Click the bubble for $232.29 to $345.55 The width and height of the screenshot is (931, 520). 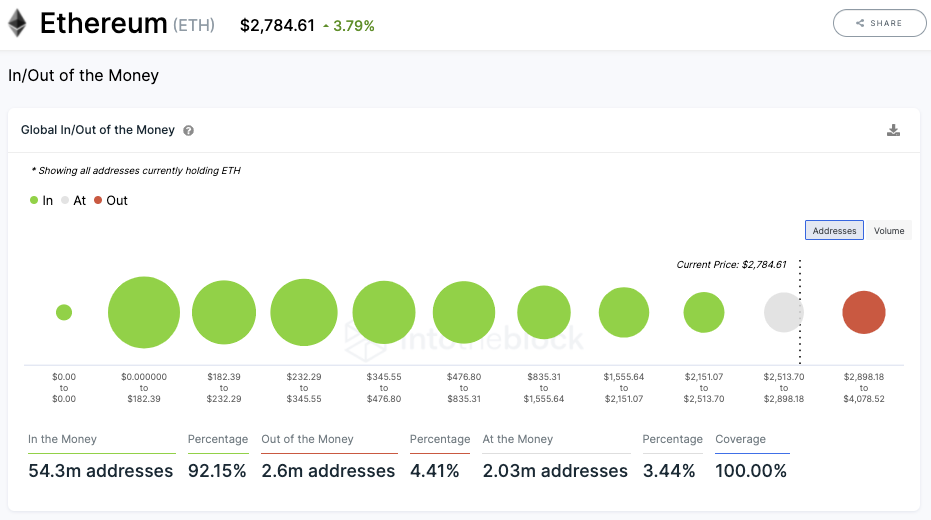coord(304,312)
